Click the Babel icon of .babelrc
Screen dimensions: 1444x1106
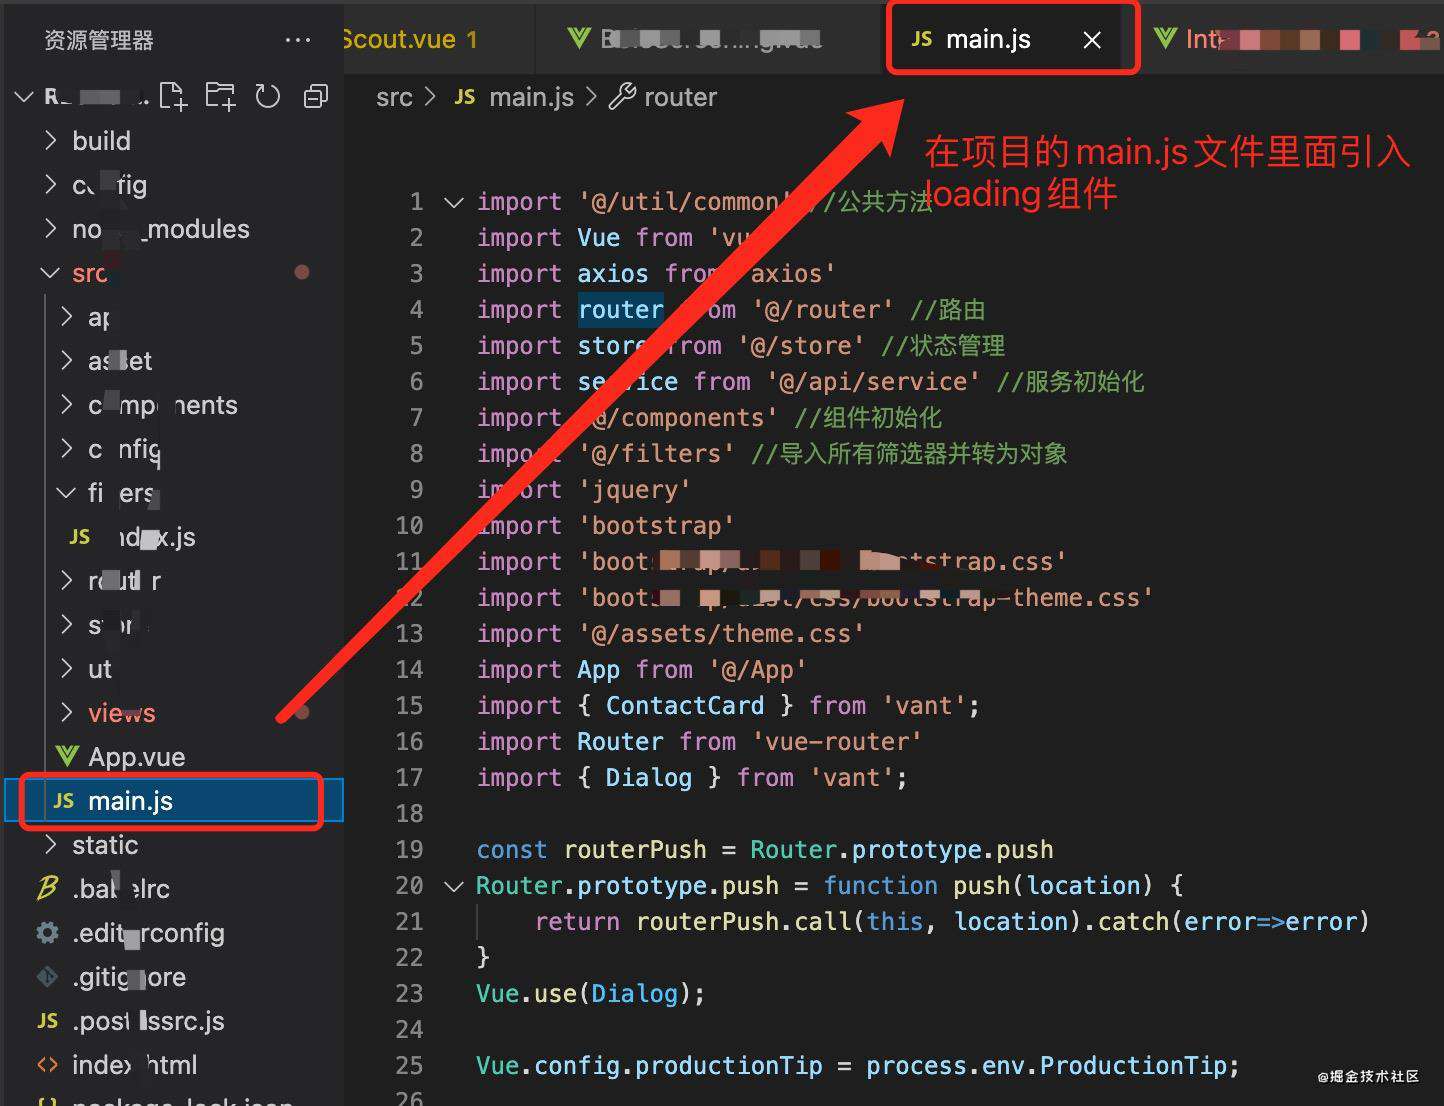(47, 888)
